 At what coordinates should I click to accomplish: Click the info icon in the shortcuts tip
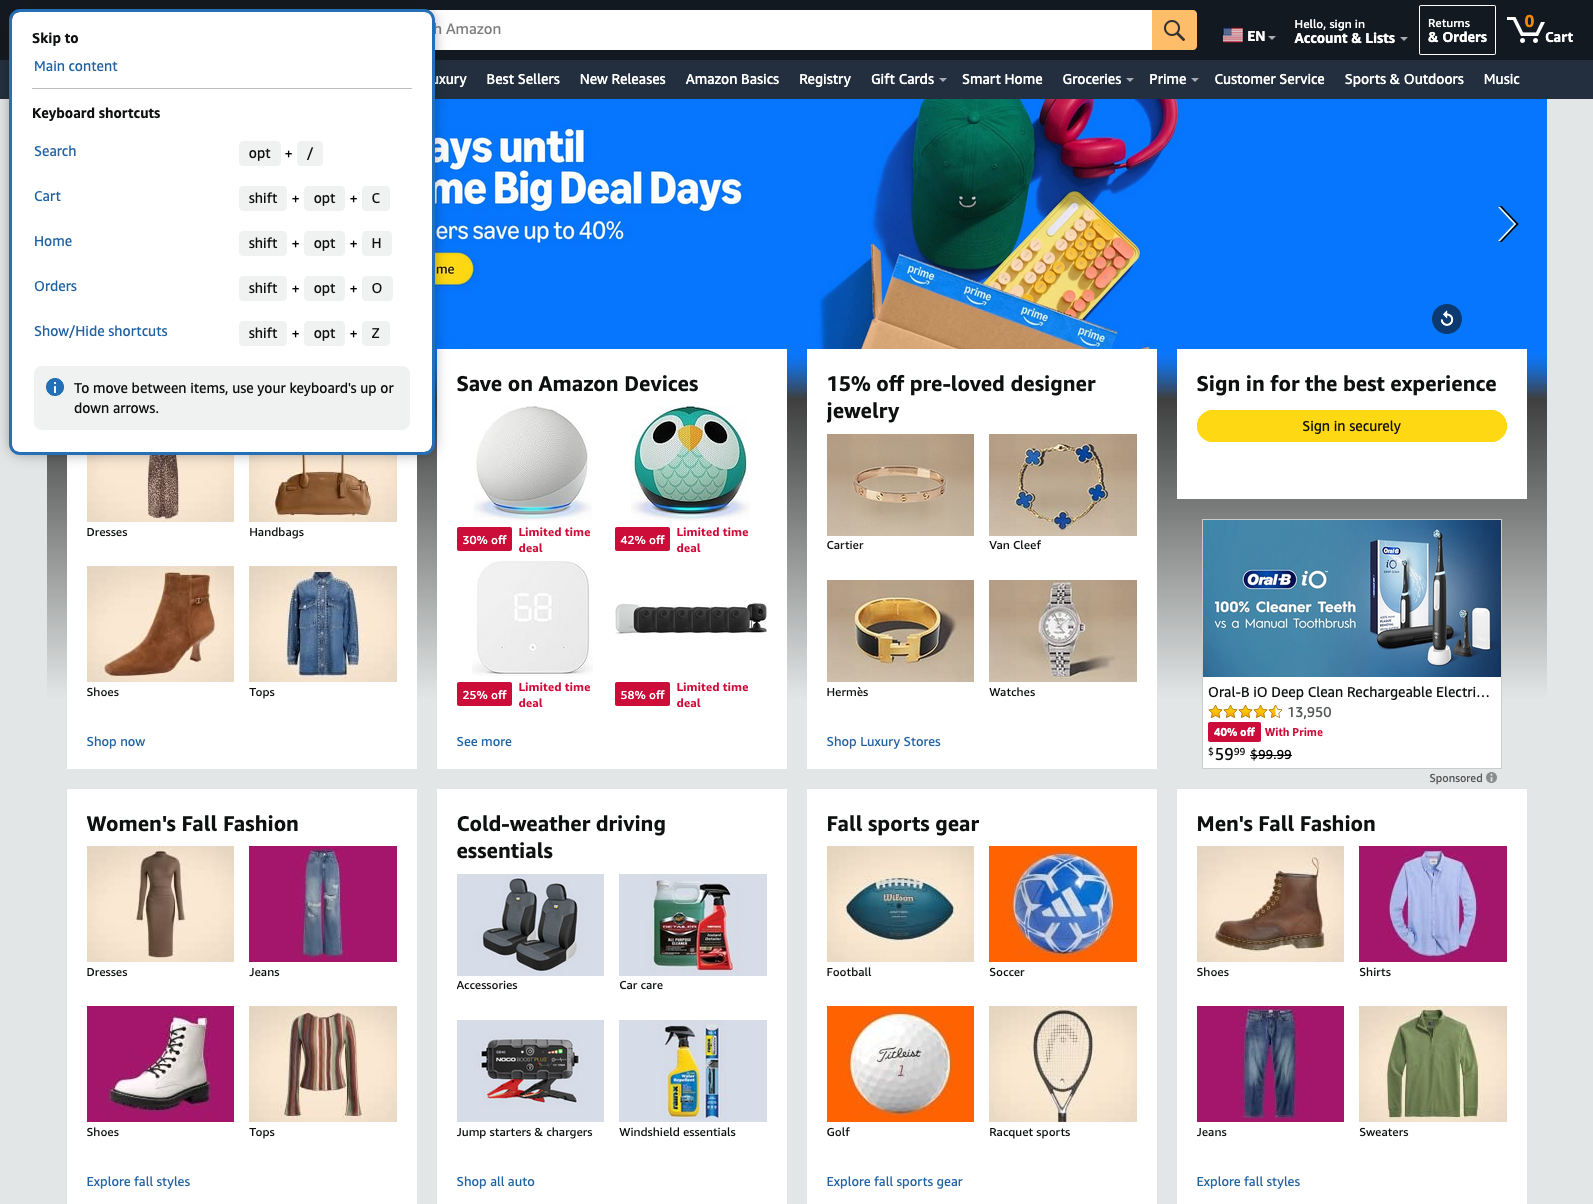pos(55,387)
